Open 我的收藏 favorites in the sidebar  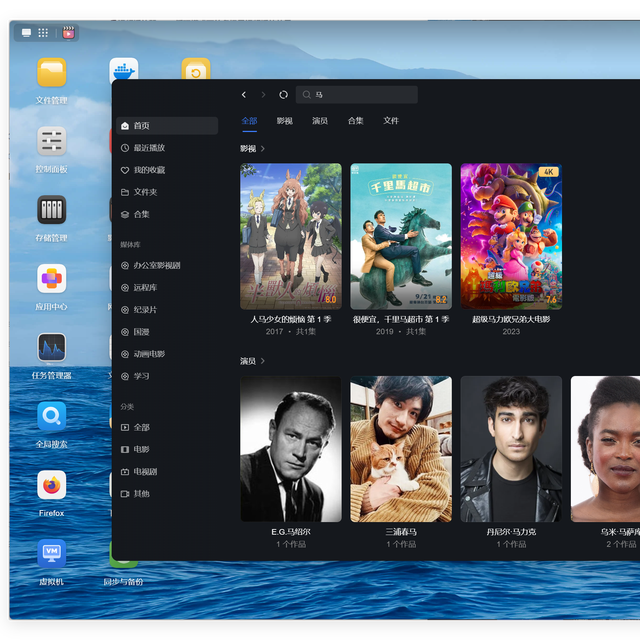pos(149,170)
